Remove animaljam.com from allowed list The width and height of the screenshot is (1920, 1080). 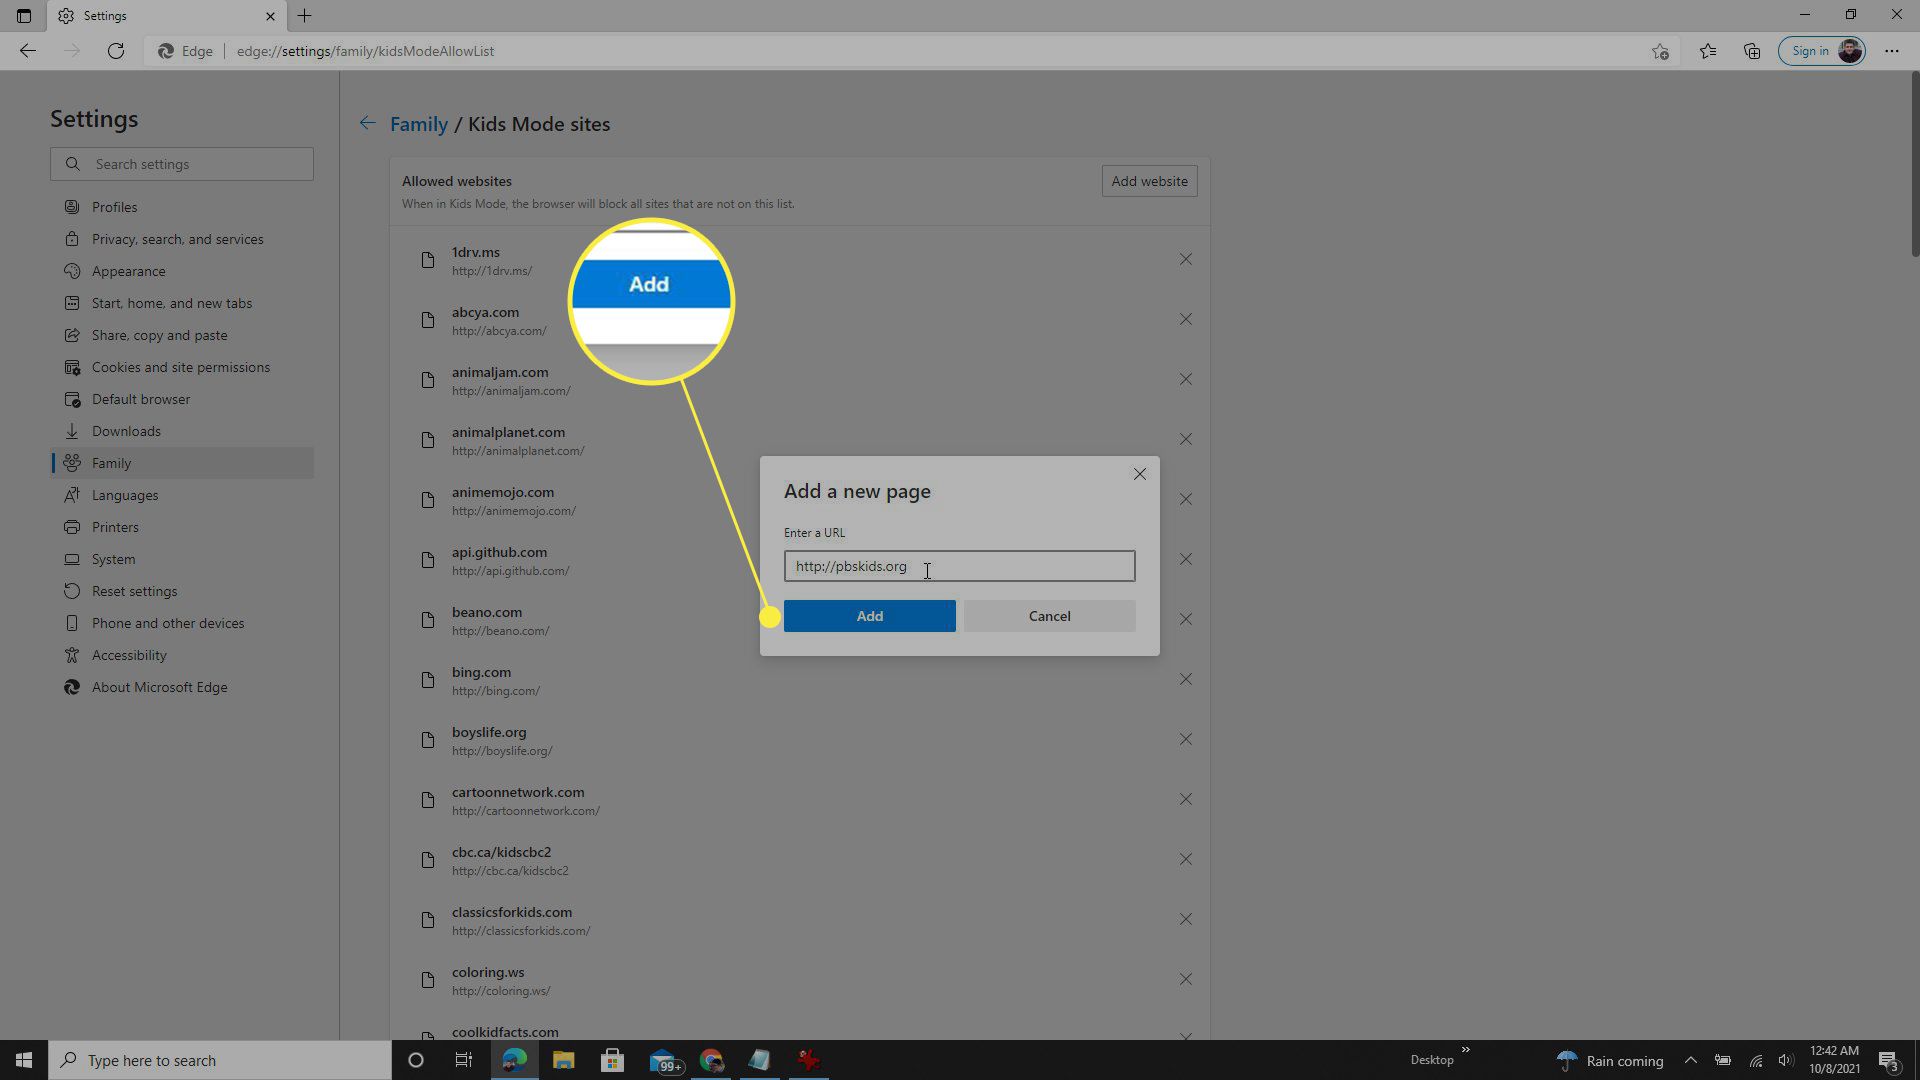(1185, 379)
